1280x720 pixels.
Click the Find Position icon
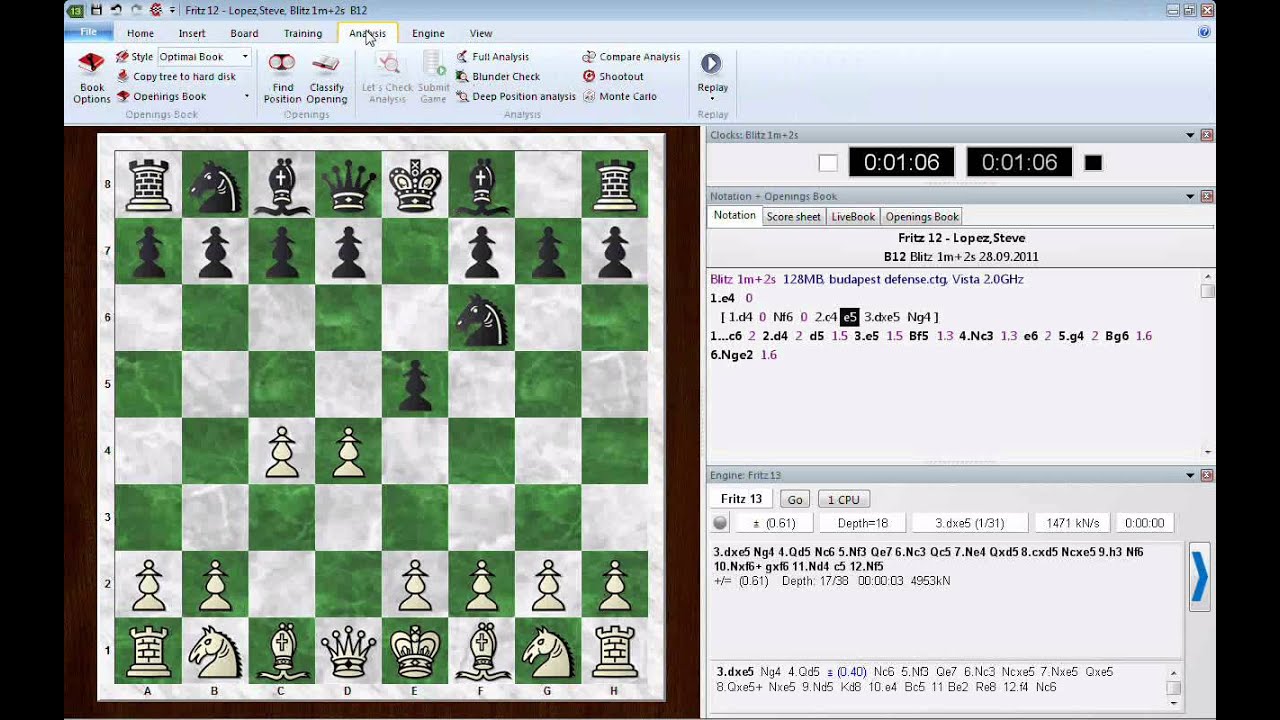[x=282, y=64]
